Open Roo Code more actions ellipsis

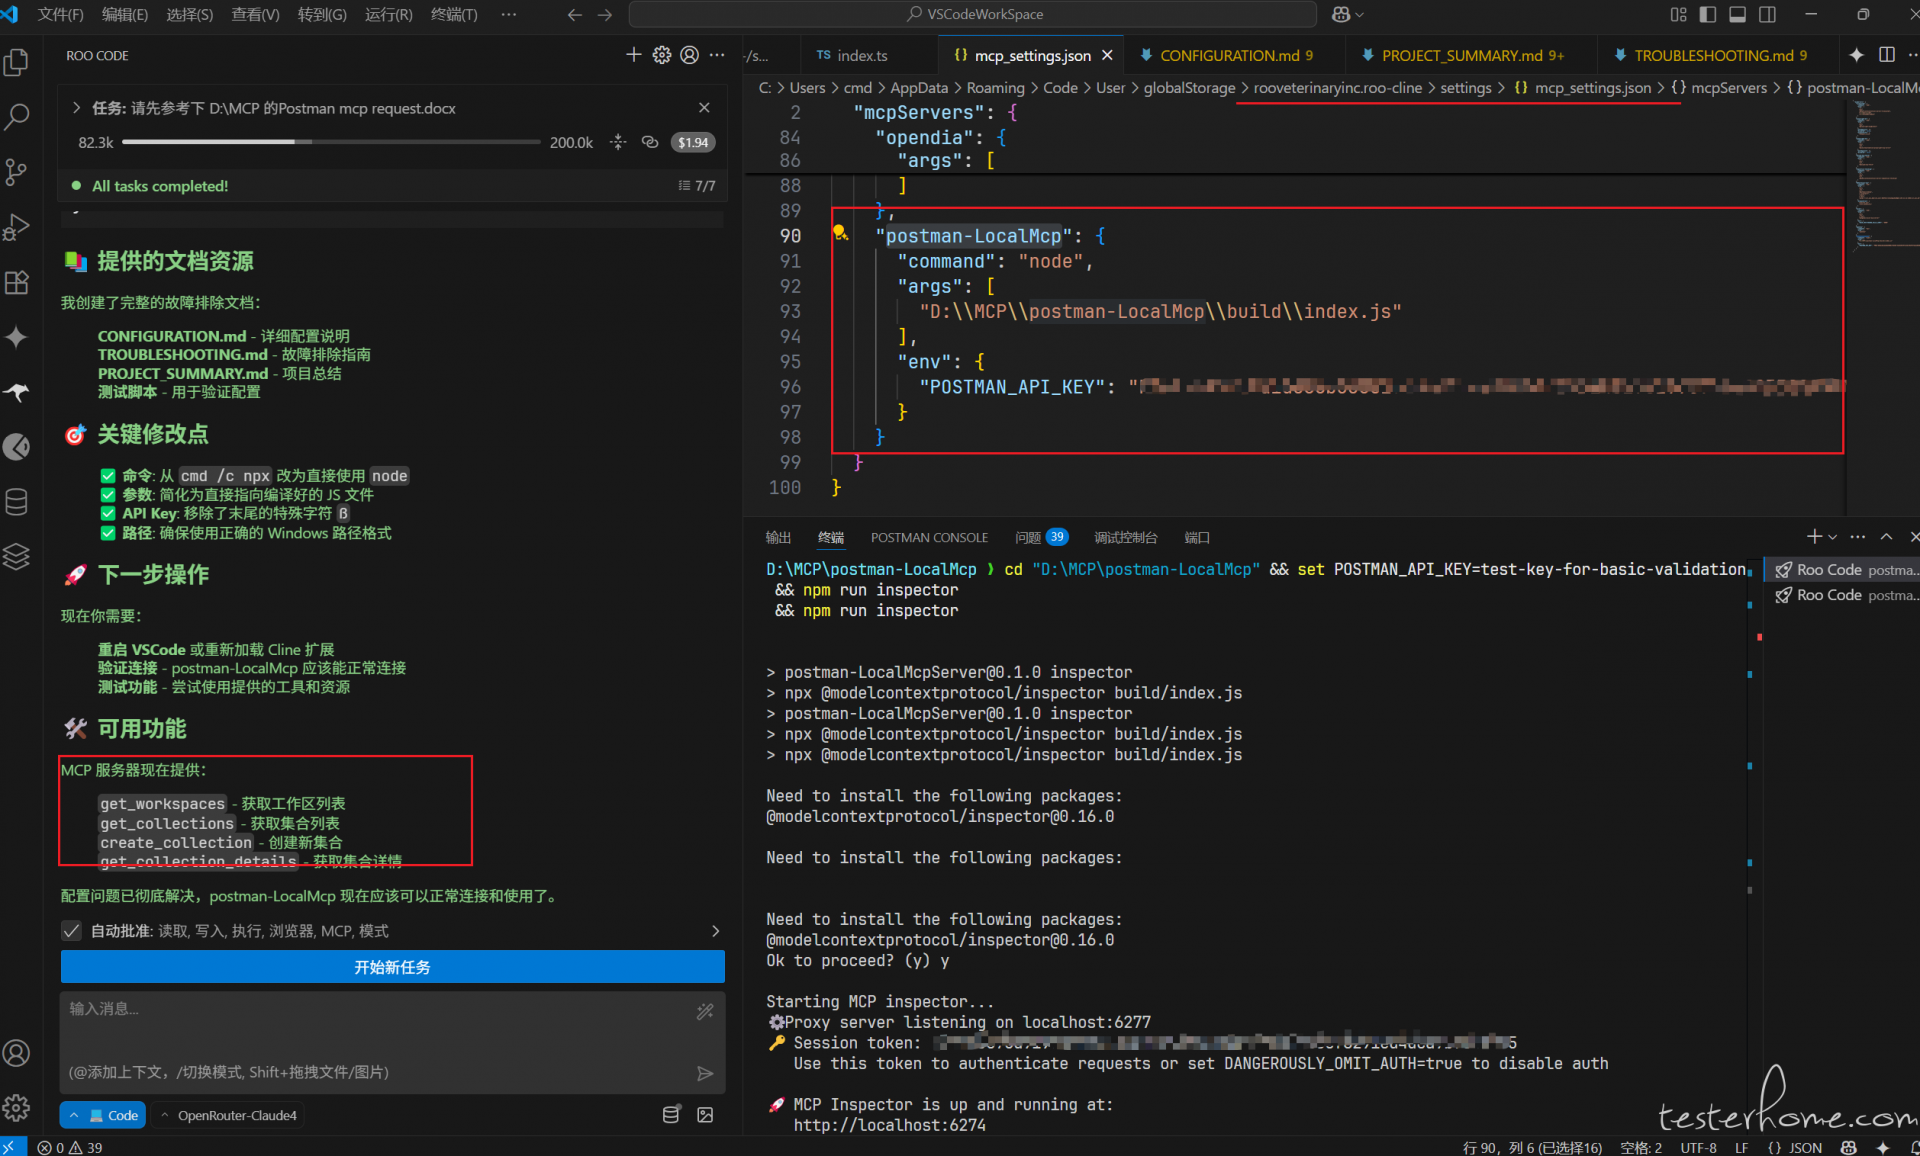717,55
